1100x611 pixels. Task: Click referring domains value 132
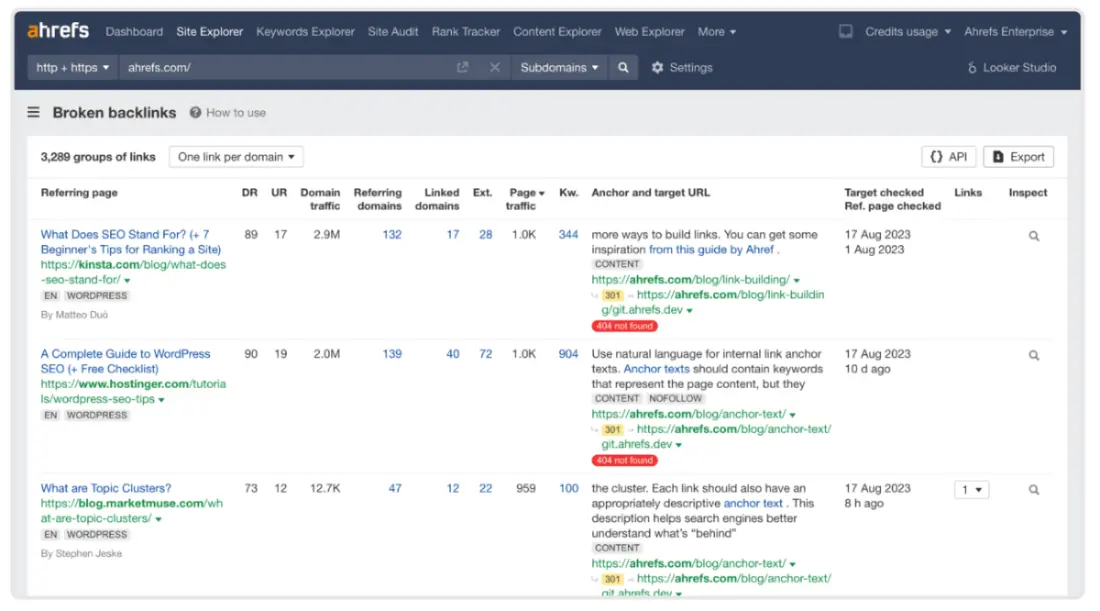[x=392, y=235]
